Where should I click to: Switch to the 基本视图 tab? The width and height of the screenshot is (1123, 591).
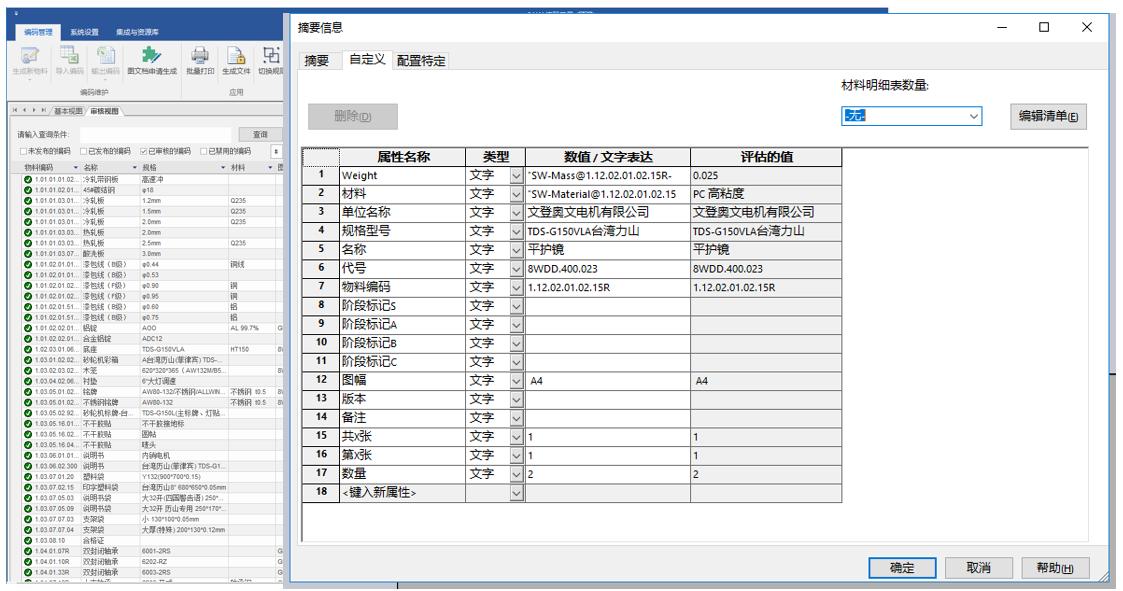[68, 109]
